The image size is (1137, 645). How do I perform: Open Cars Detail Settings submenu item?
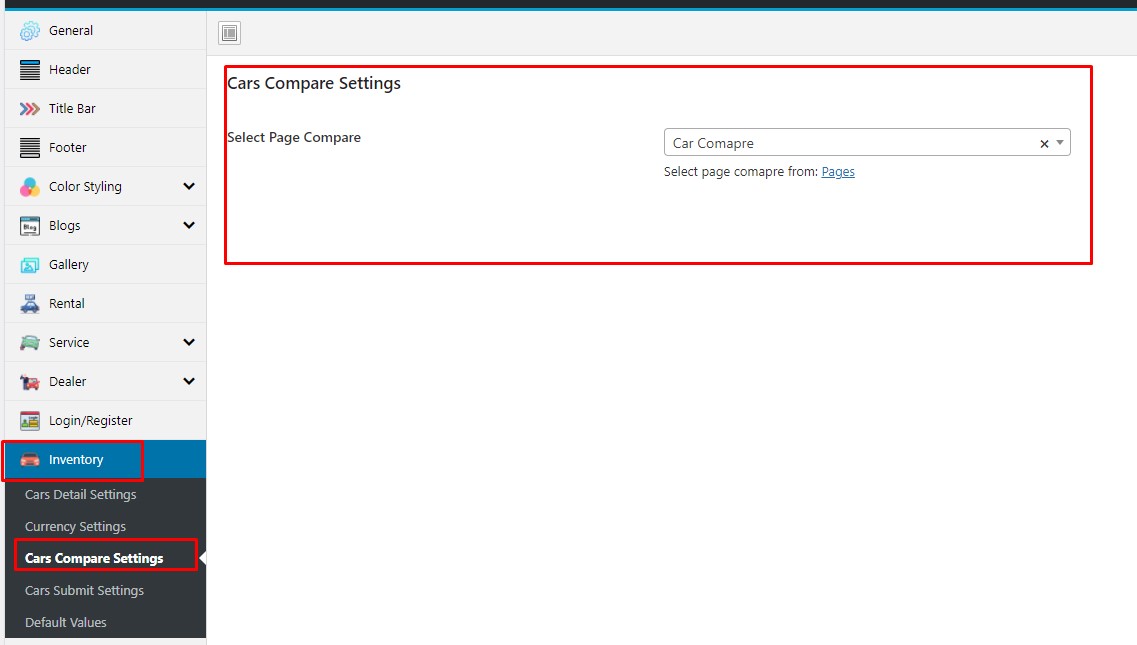(x=80, y=495)
